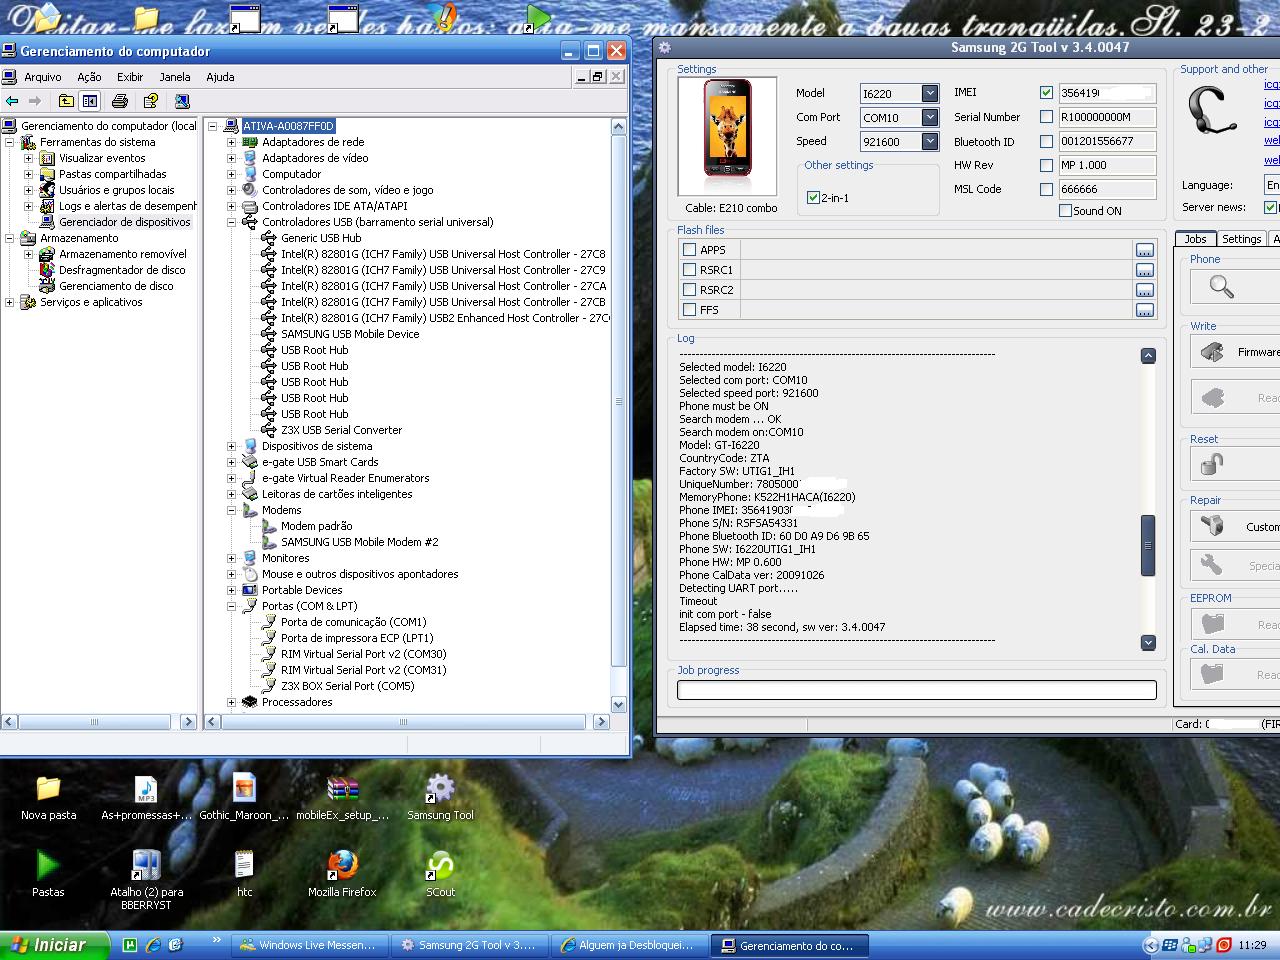Image resolution: width=1280 pixels, height=960 pixels.
Task: Click the phone model thumbnail image
Action: pyautogui.click(x=727, y=136)
